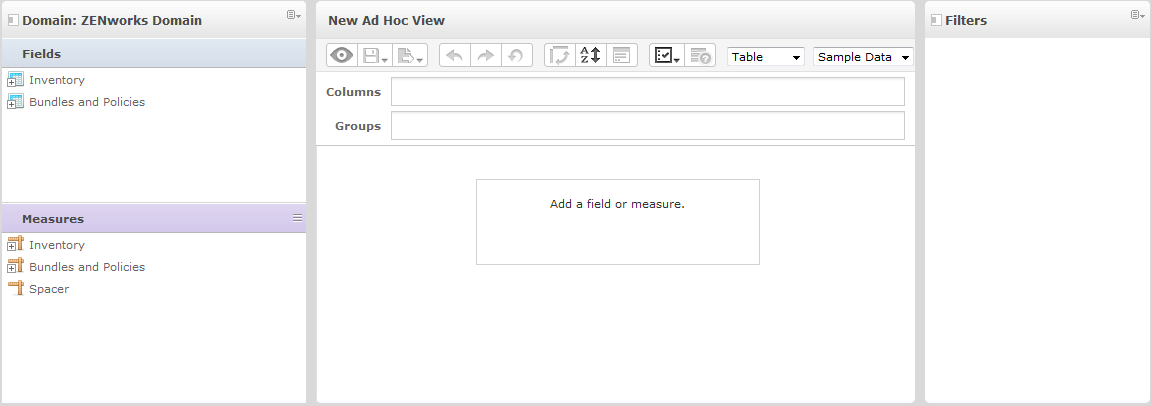Click the display mode eye icon
The image size is (1151, 406).
[x=341, y=56]
